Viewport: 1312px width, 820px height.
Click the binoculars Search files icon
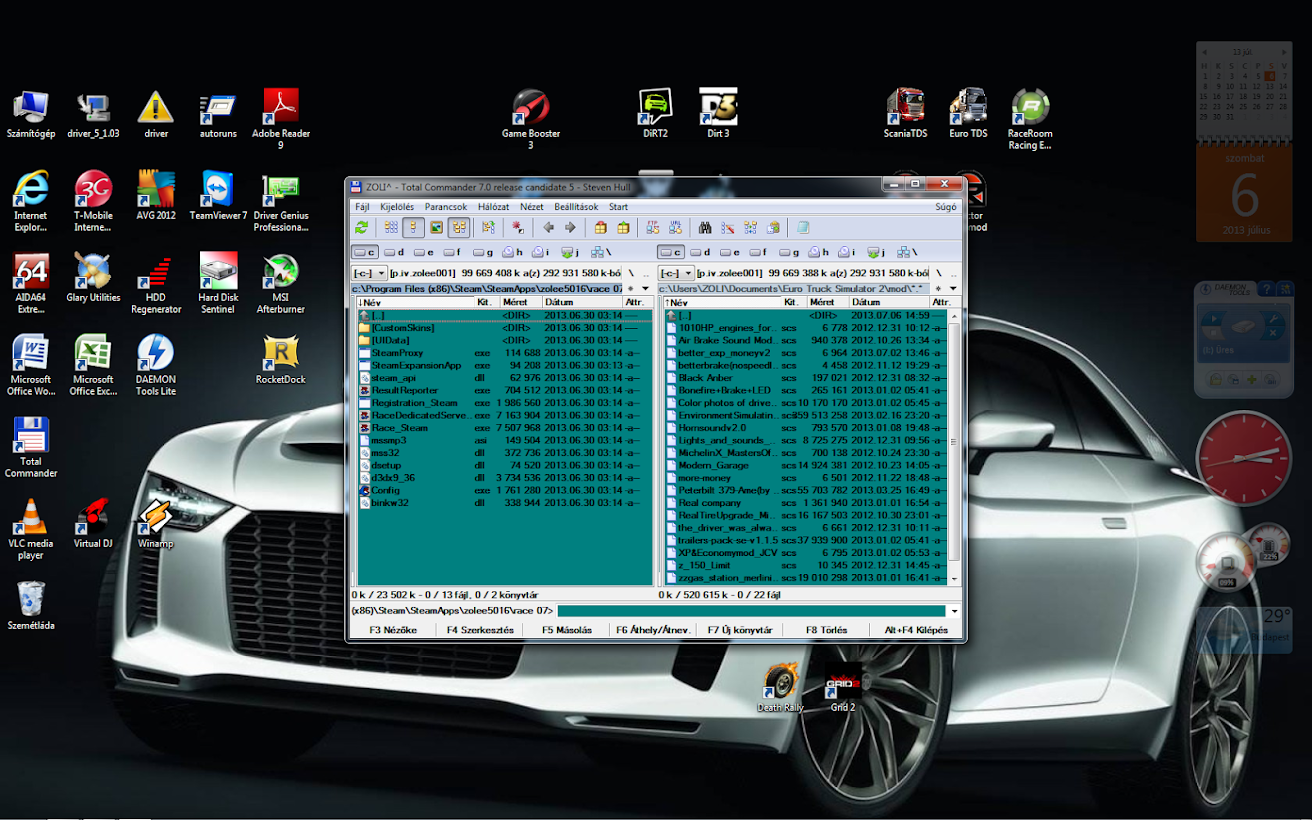705,228
